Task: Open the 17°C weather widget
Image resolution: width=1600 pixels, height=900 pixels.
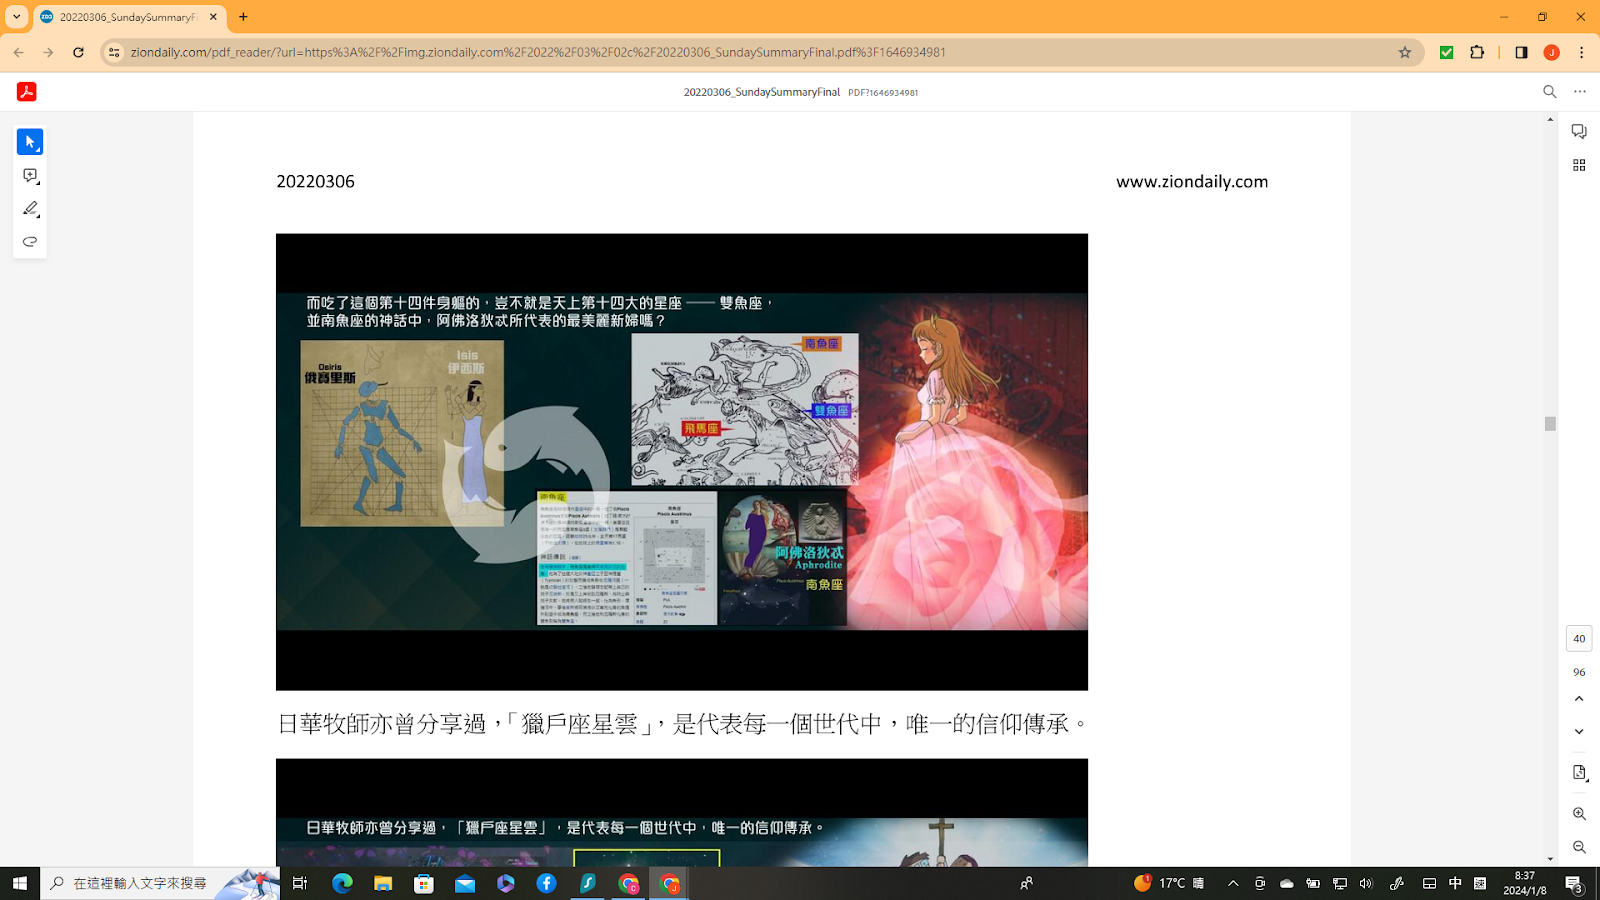Action: tap(1169, 883)
